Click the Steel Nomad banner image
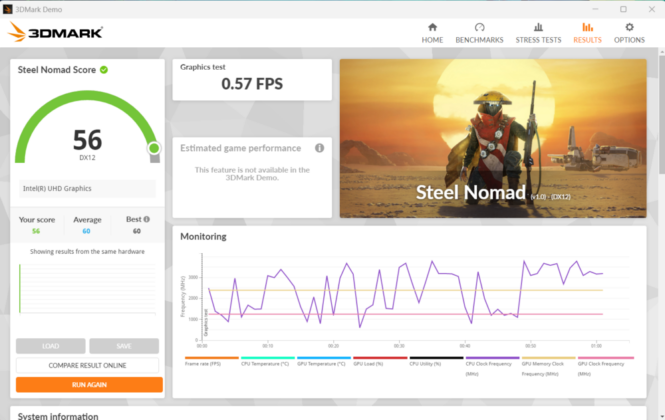Image resolution: width=665 pixels, height=420 pixels. point(493,138)
